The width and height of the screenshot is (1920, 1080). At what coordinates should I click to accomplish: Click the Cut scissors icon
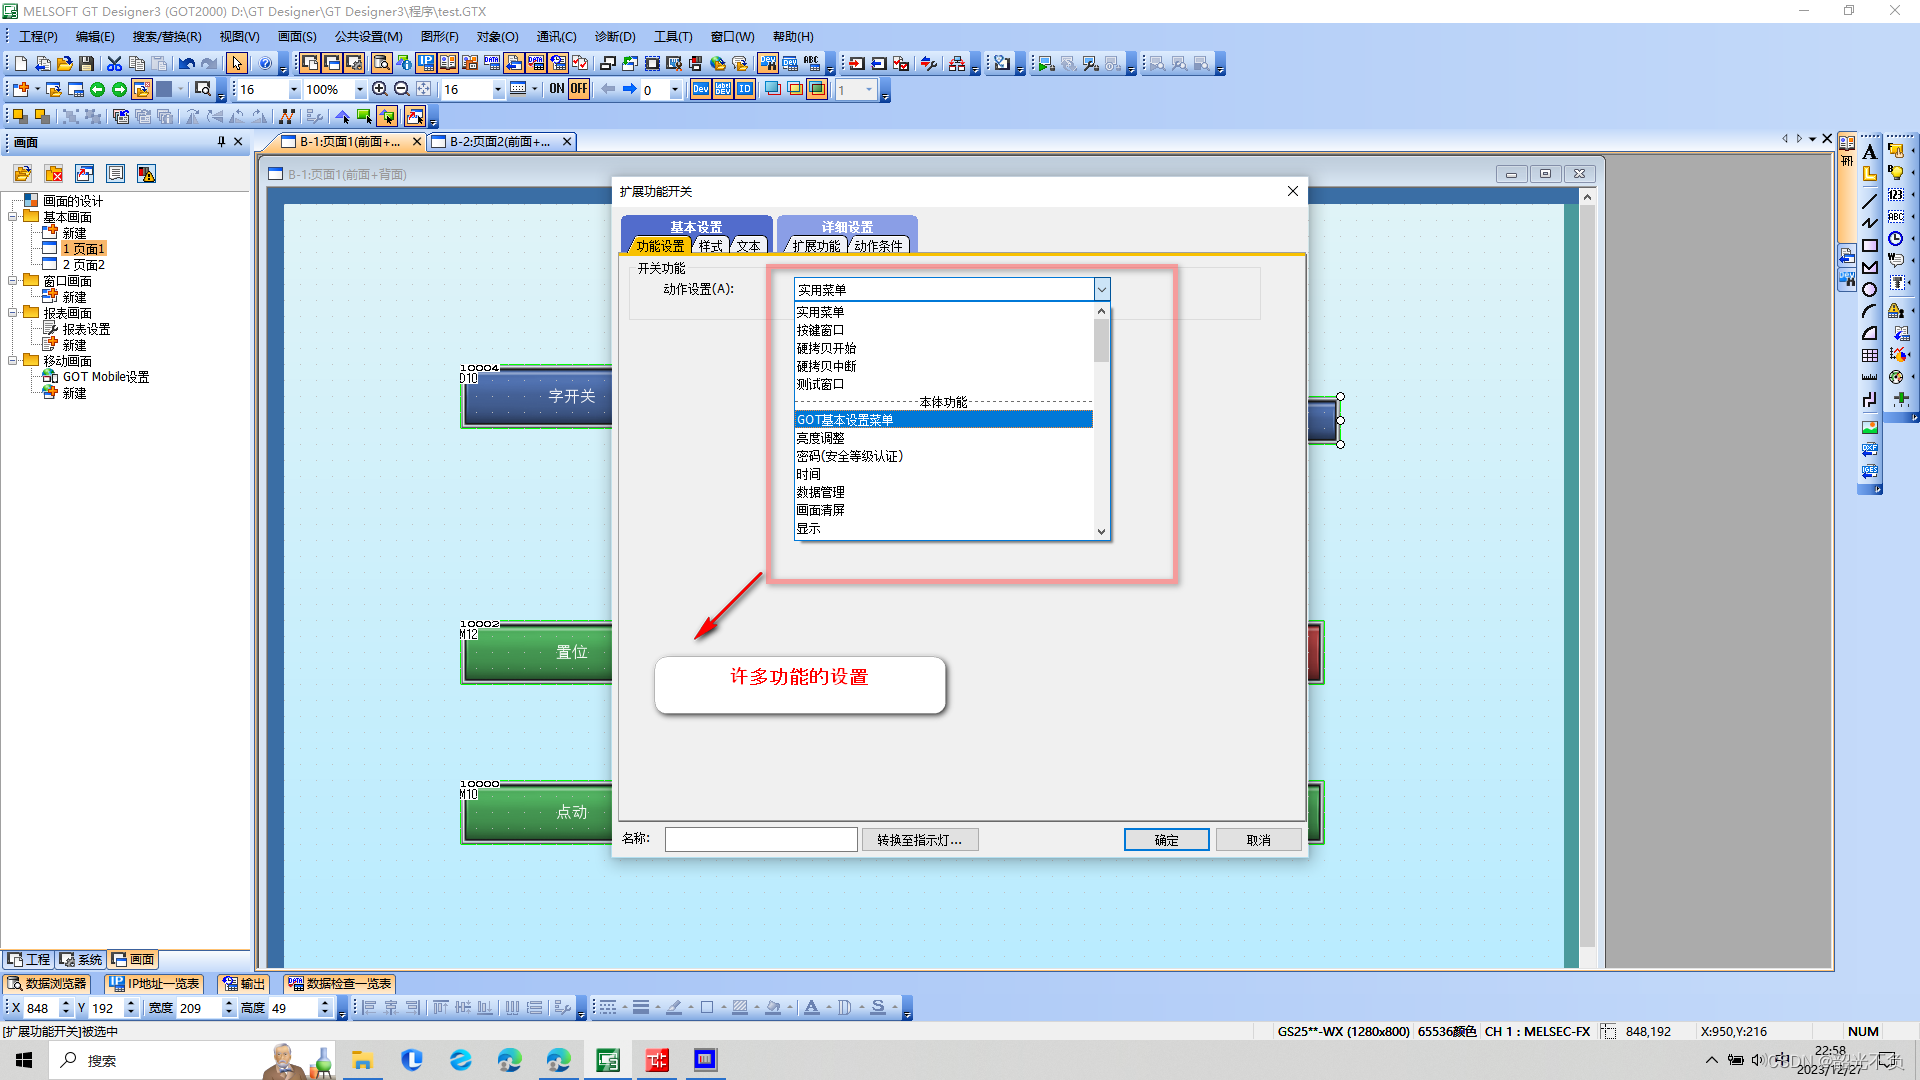click(x=115, y=63)
